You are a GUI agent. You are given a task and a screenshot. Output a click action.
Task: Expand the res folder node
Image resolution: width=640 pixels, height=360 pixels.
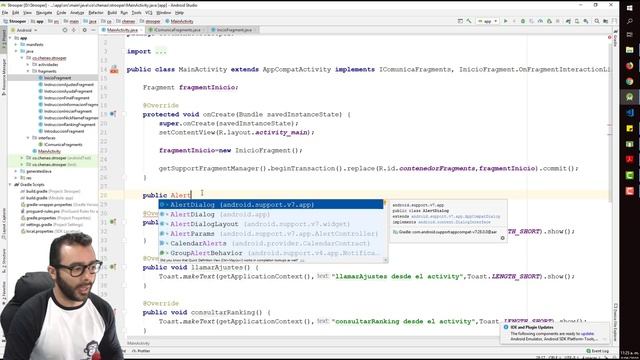coord(16,178)
